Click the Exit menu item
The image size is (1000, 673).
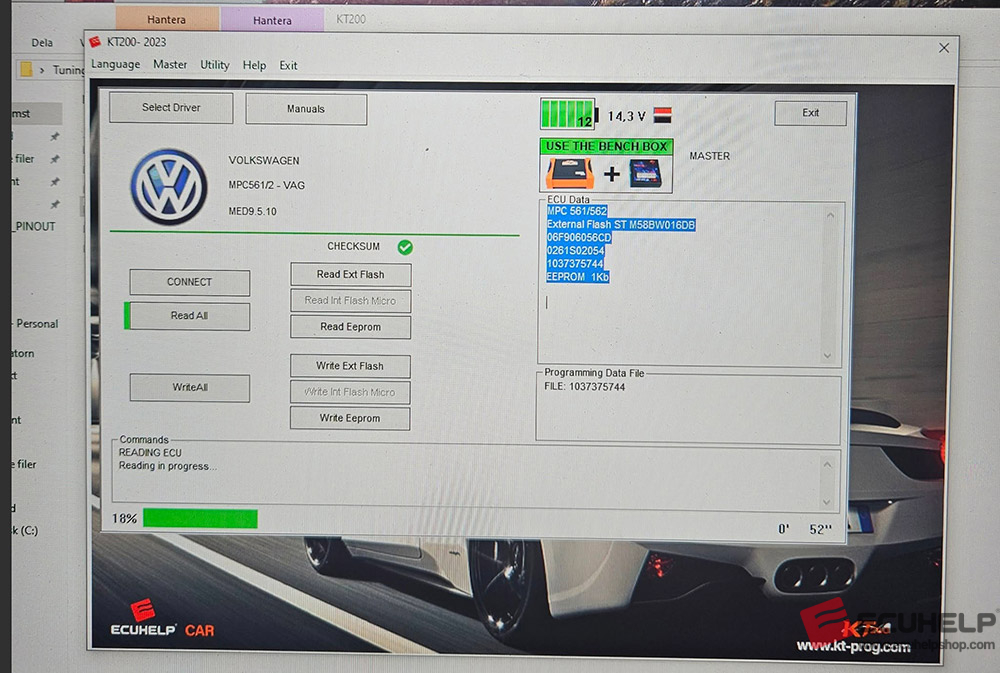click(x=288, y=65)
